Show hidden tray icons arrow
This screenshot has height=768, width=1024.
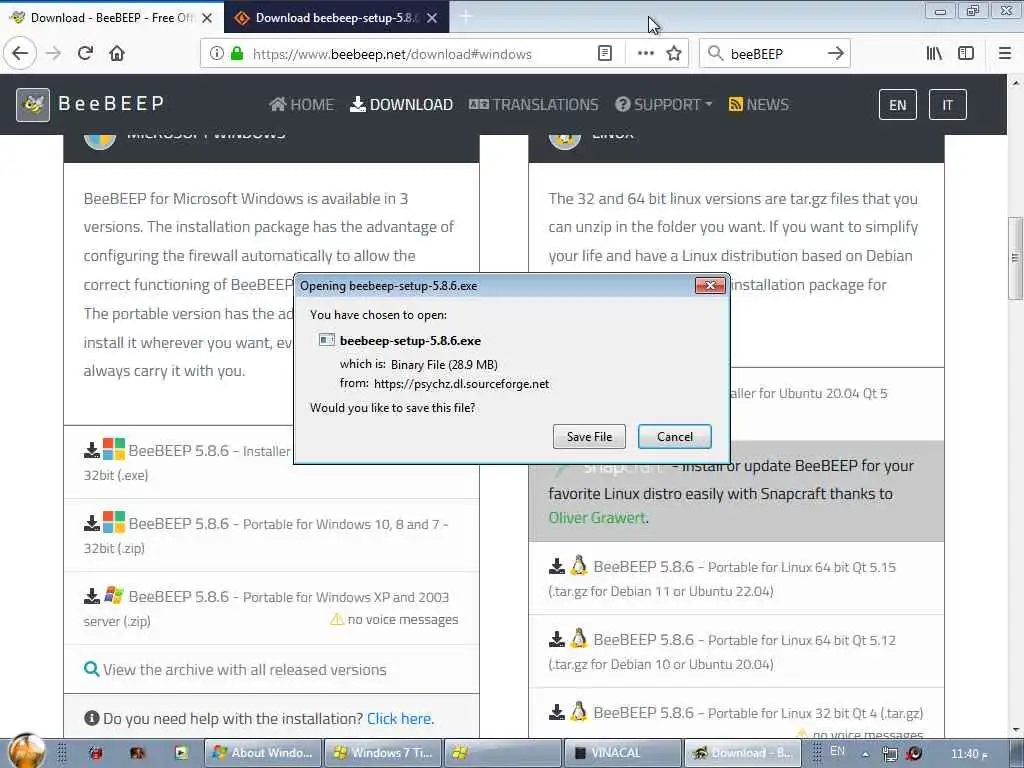point(865,754)
